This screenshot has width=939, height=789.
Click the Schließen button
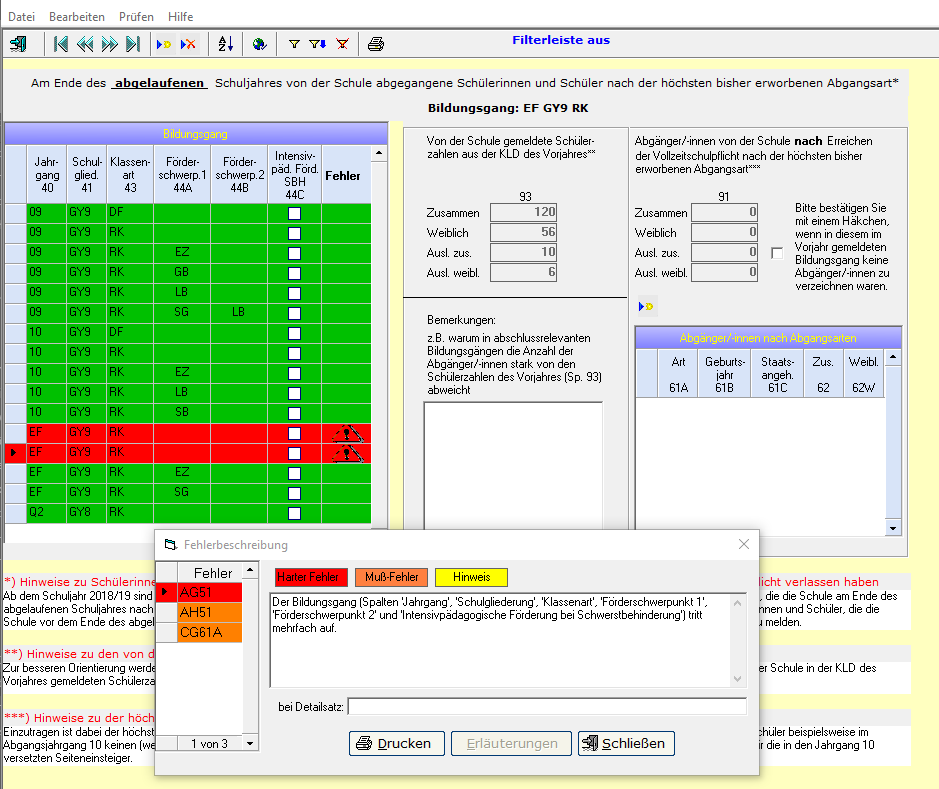(626, 743)
